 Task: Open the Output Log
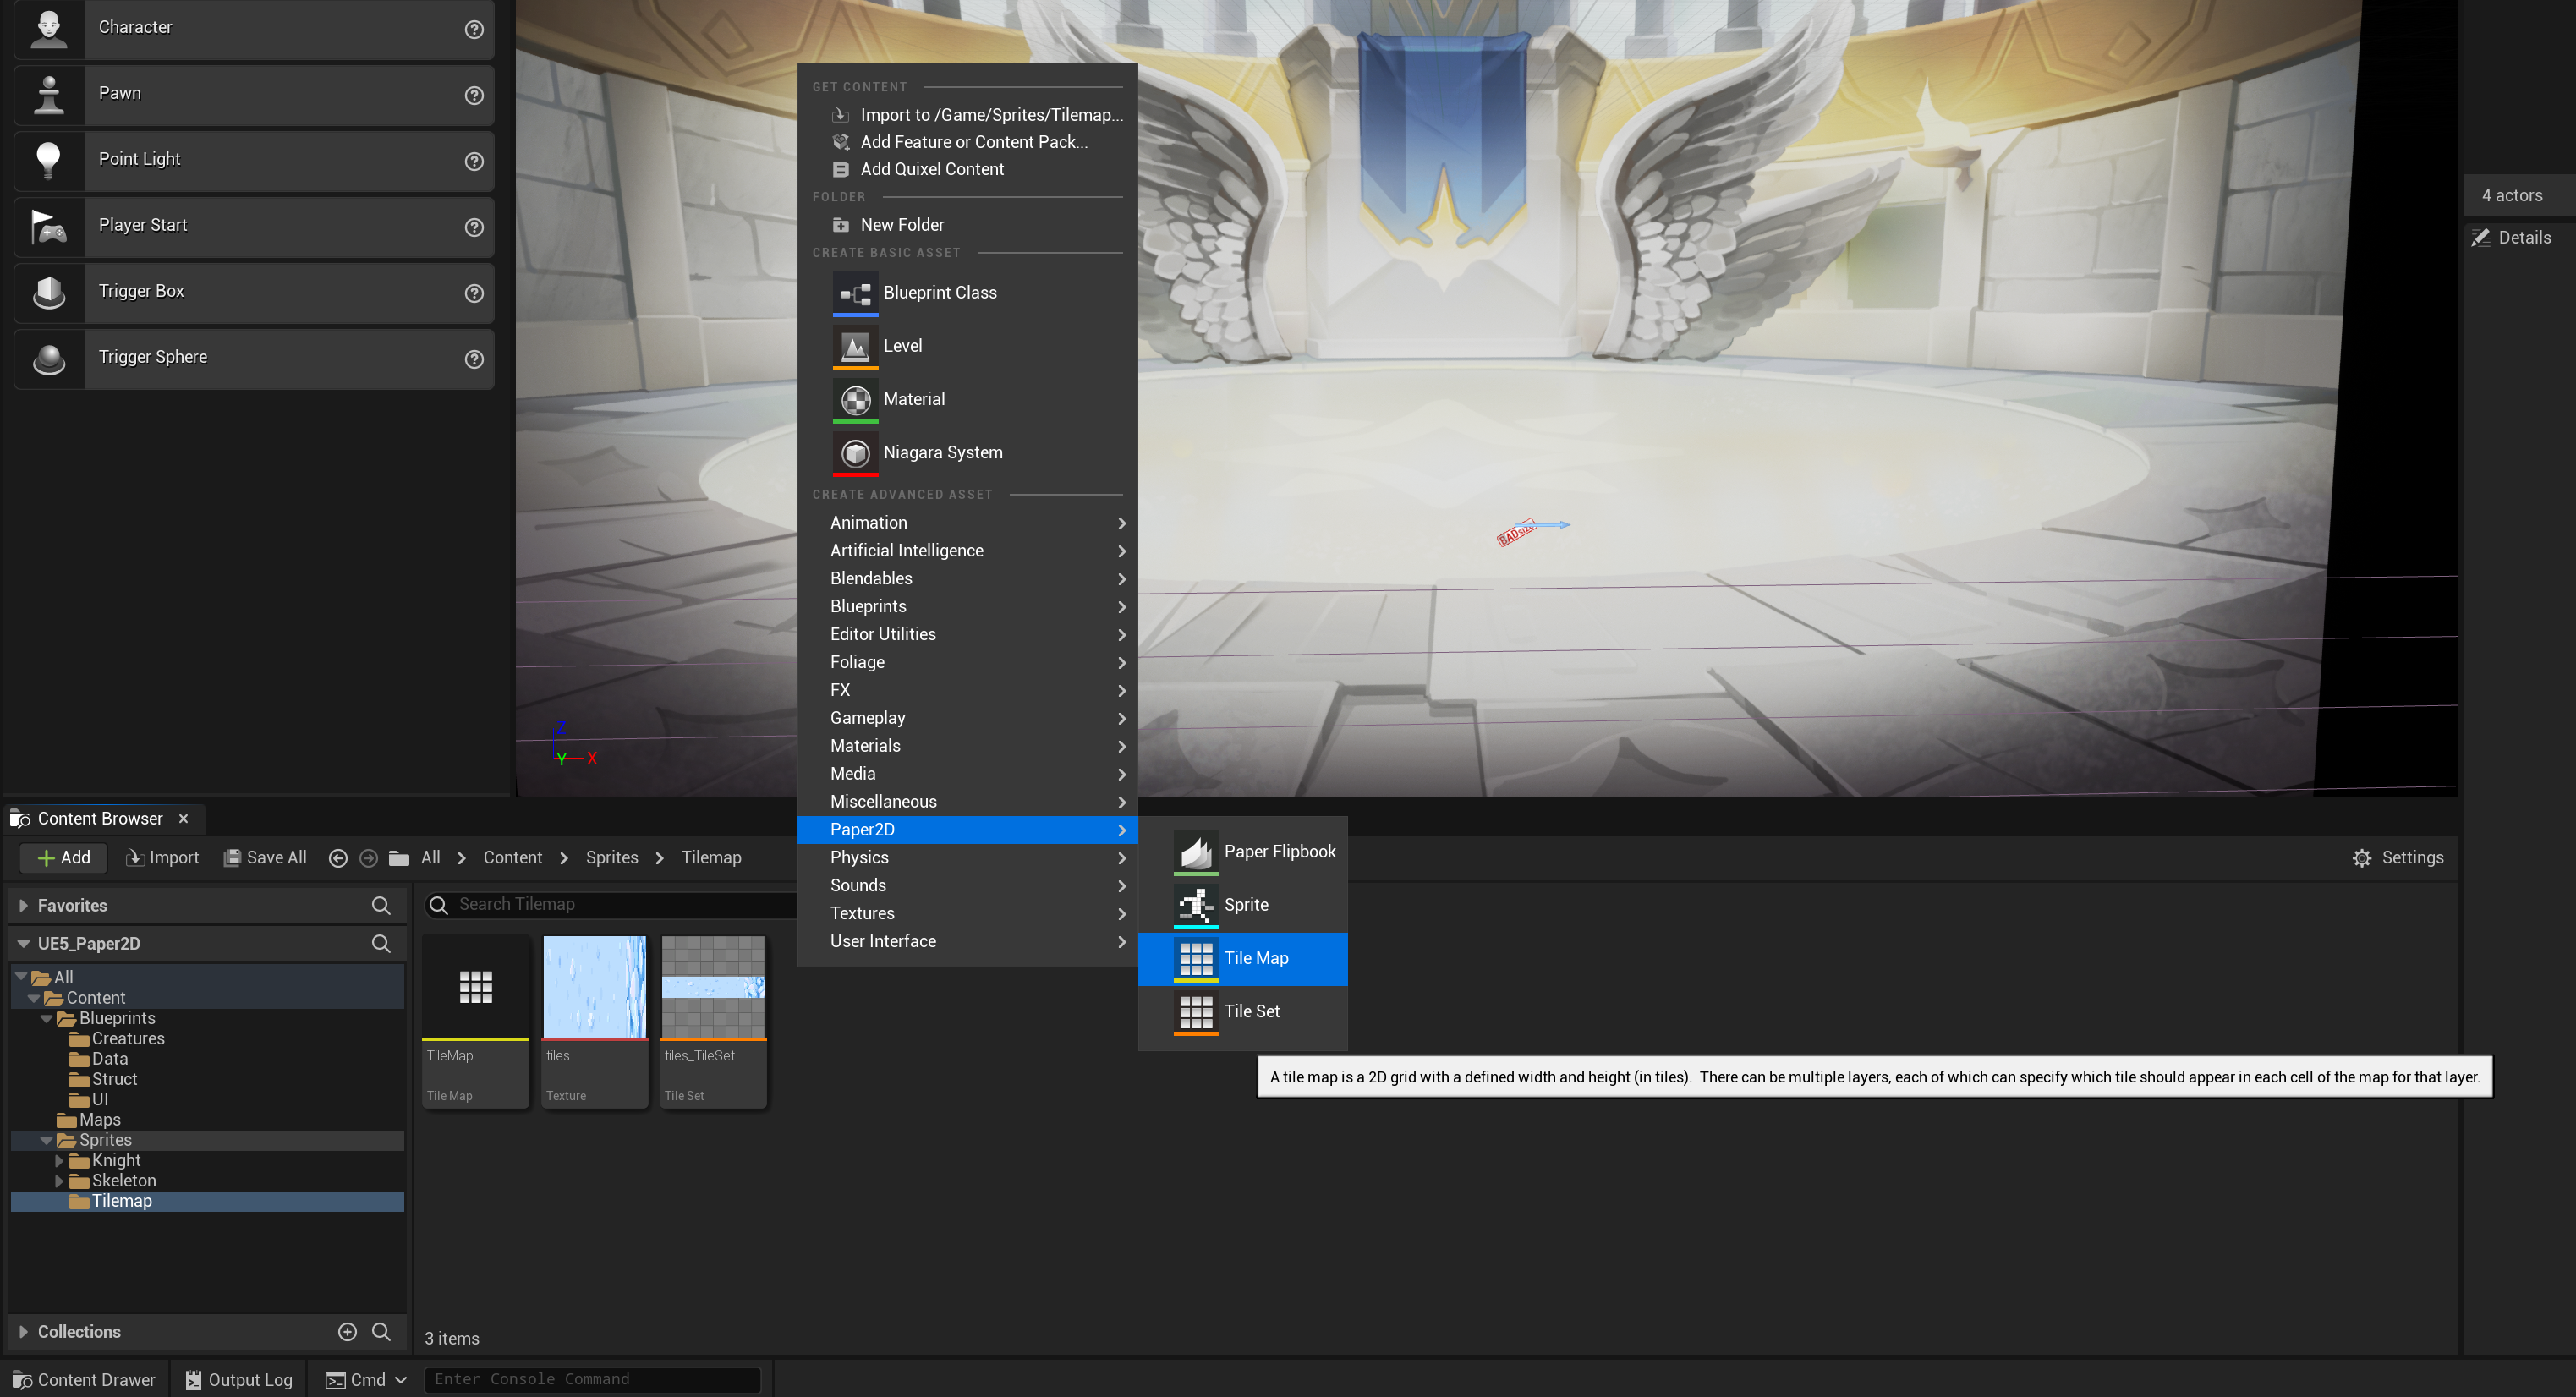(x=239, y=1380)
